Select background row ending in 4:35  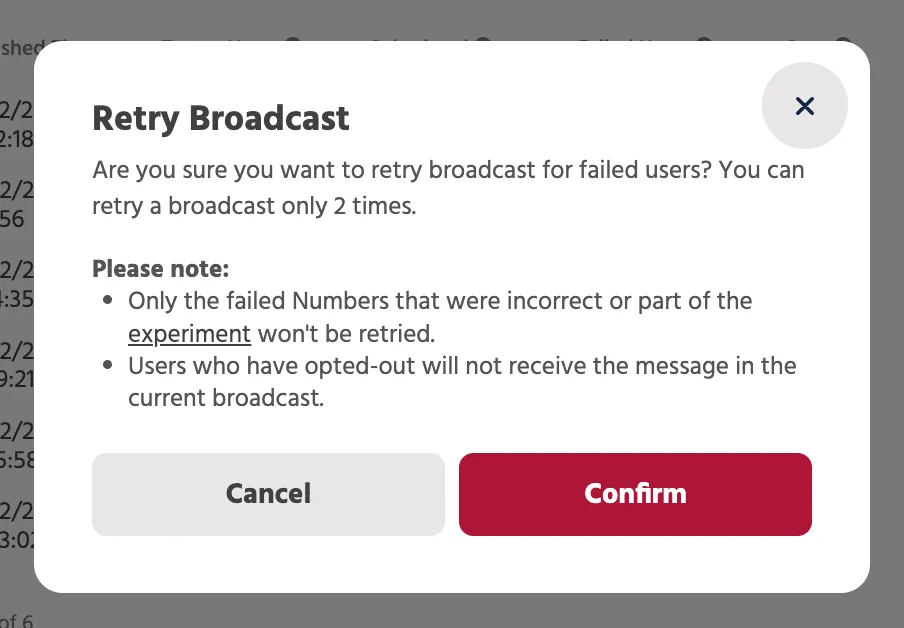(x=17, y=285)
